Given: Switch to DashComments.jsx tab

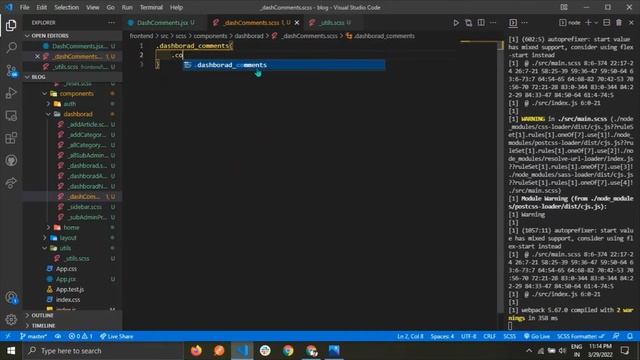Looking at the screenshot, I should 165,23.
